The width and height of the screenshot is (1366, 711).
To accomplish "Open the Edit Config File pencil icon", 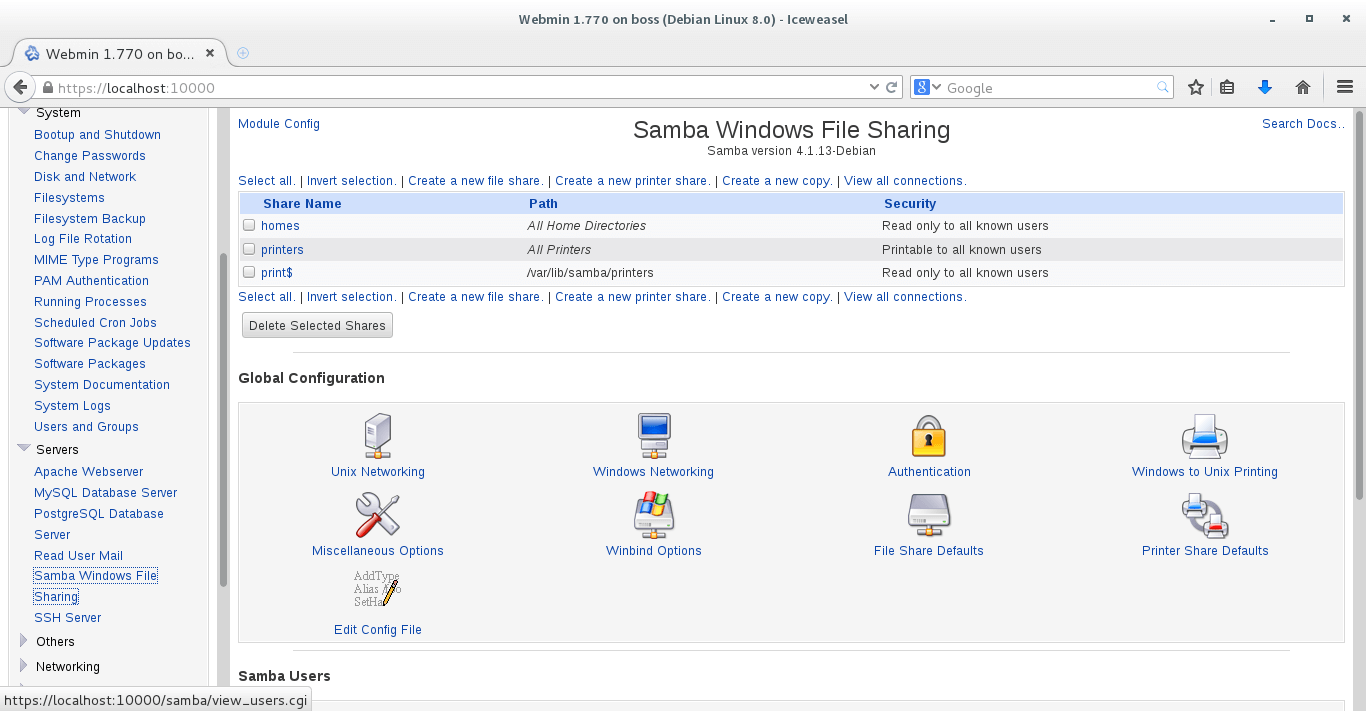I will pos(377,590).
